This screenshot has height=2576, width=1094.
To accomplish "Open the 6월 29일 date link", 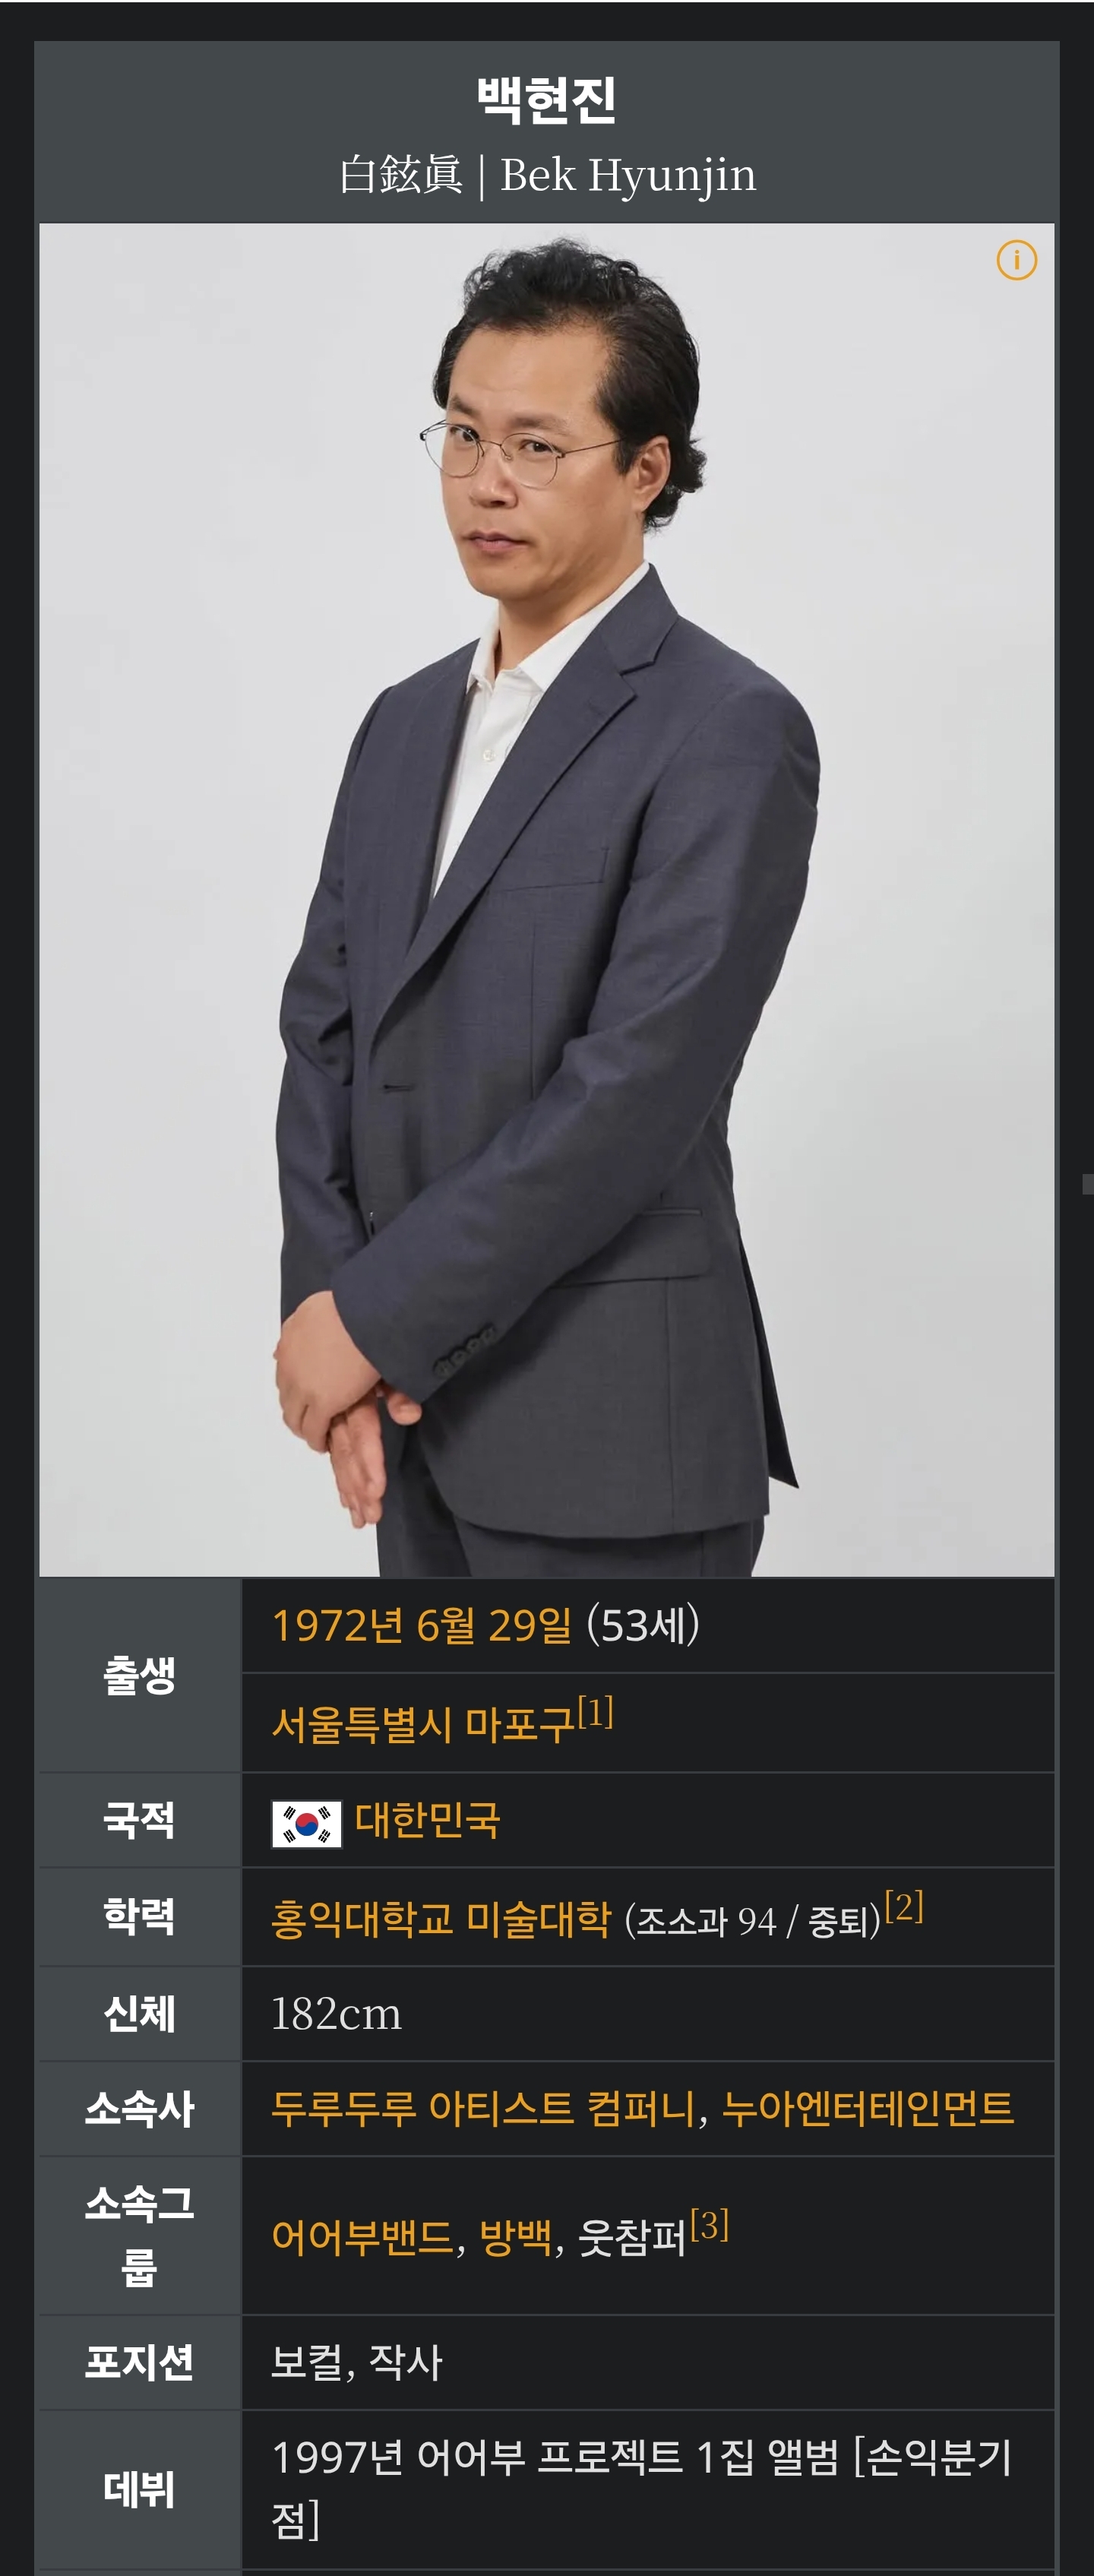I will [x=494, y=1625].
